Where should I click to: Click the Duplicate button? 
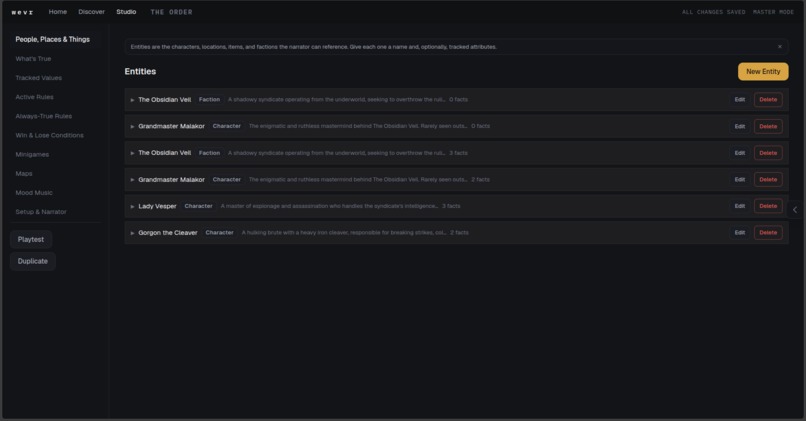(x=33, y=261)
